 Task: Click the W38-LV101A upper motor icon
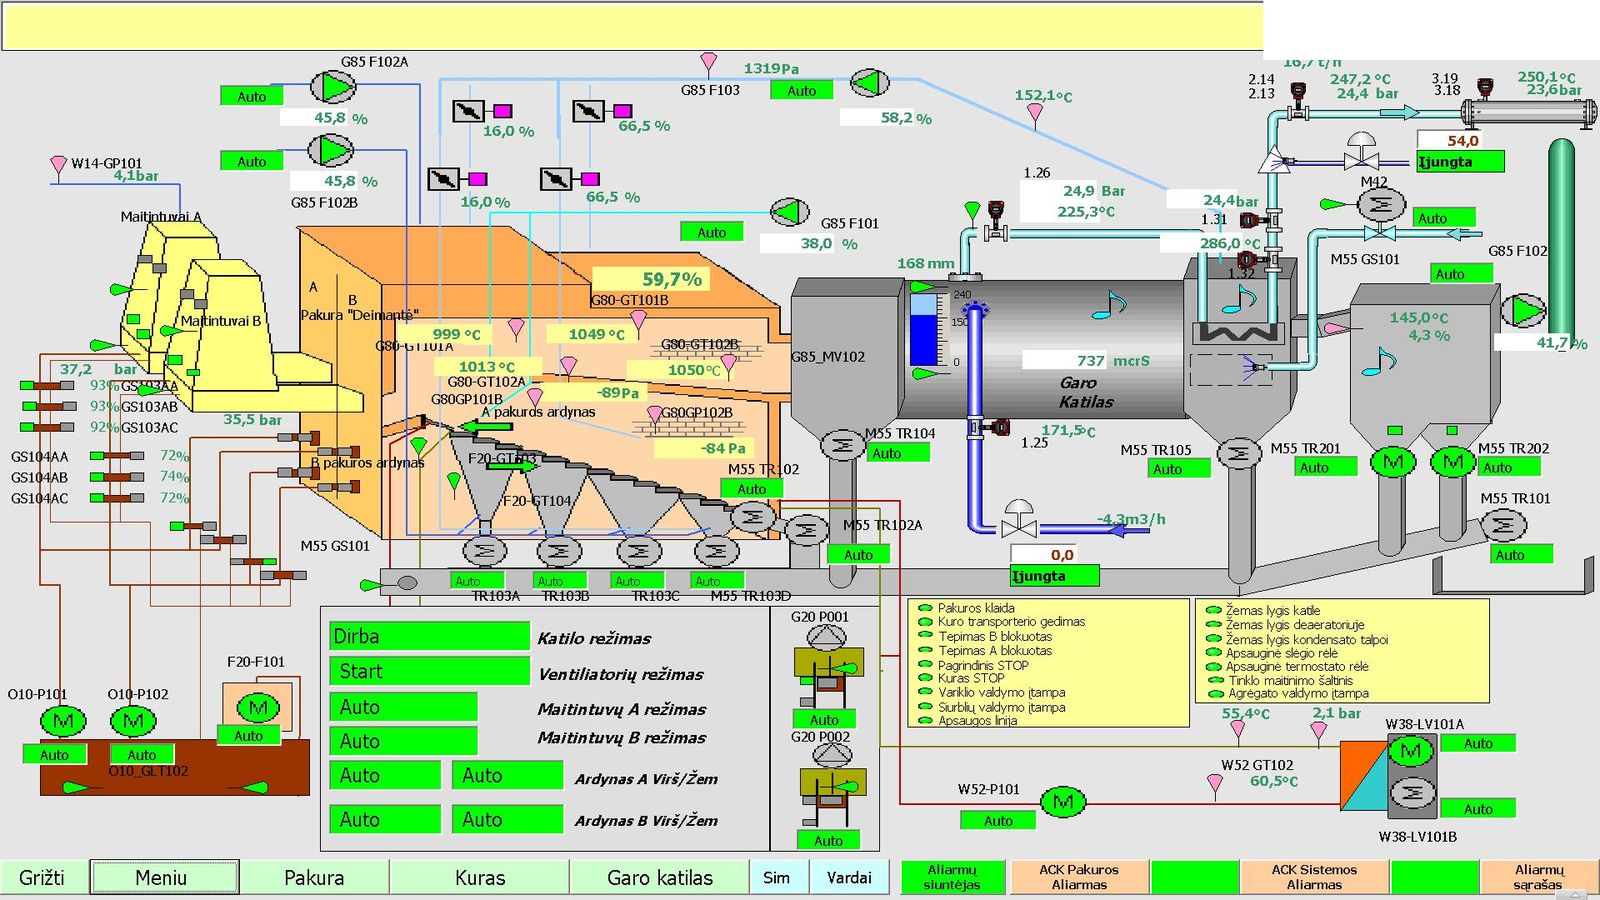1410,751
